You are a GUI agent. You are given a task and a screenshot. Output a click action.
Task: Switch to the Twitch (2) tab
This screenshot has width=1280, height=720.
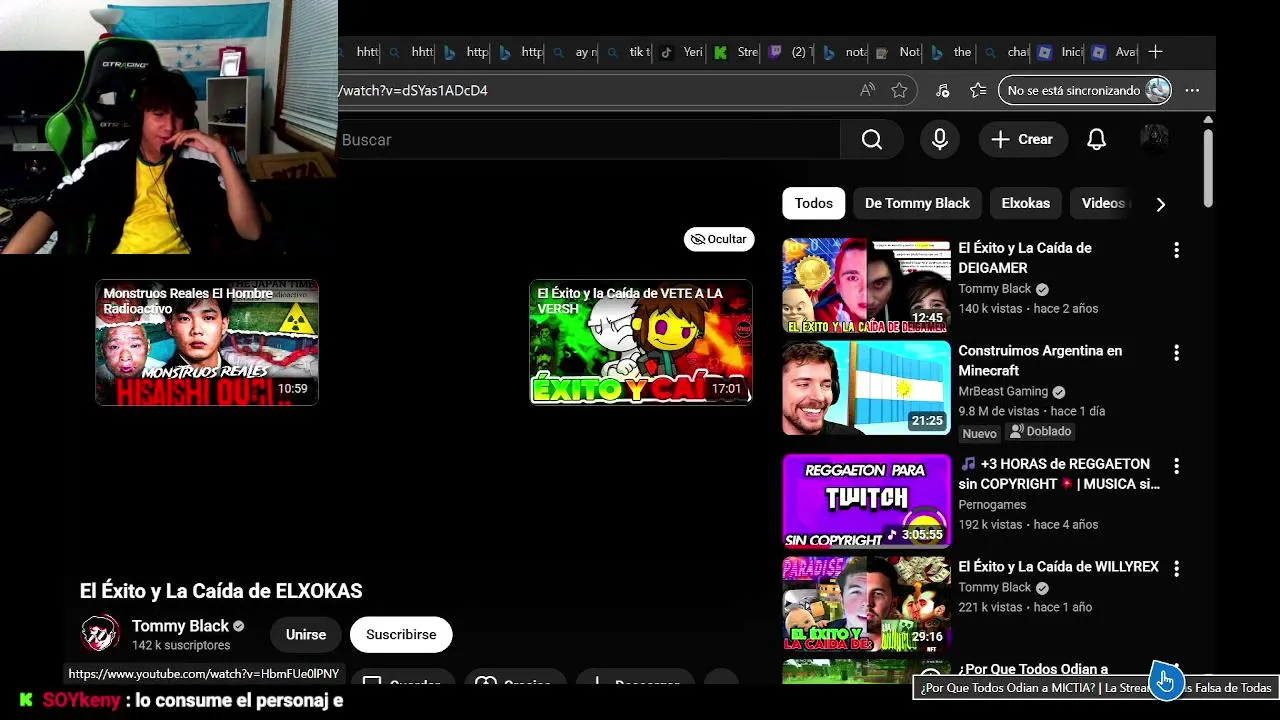point(790,52)
